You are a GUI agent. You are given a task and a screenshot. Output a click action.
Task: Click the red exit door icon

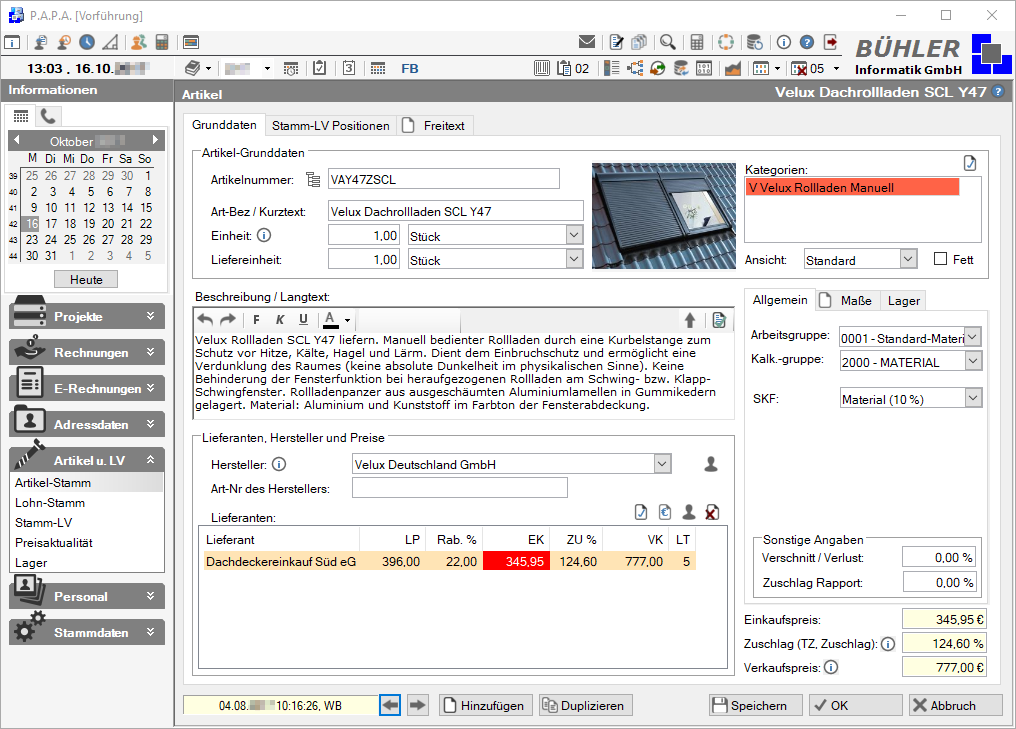[831, 42]
